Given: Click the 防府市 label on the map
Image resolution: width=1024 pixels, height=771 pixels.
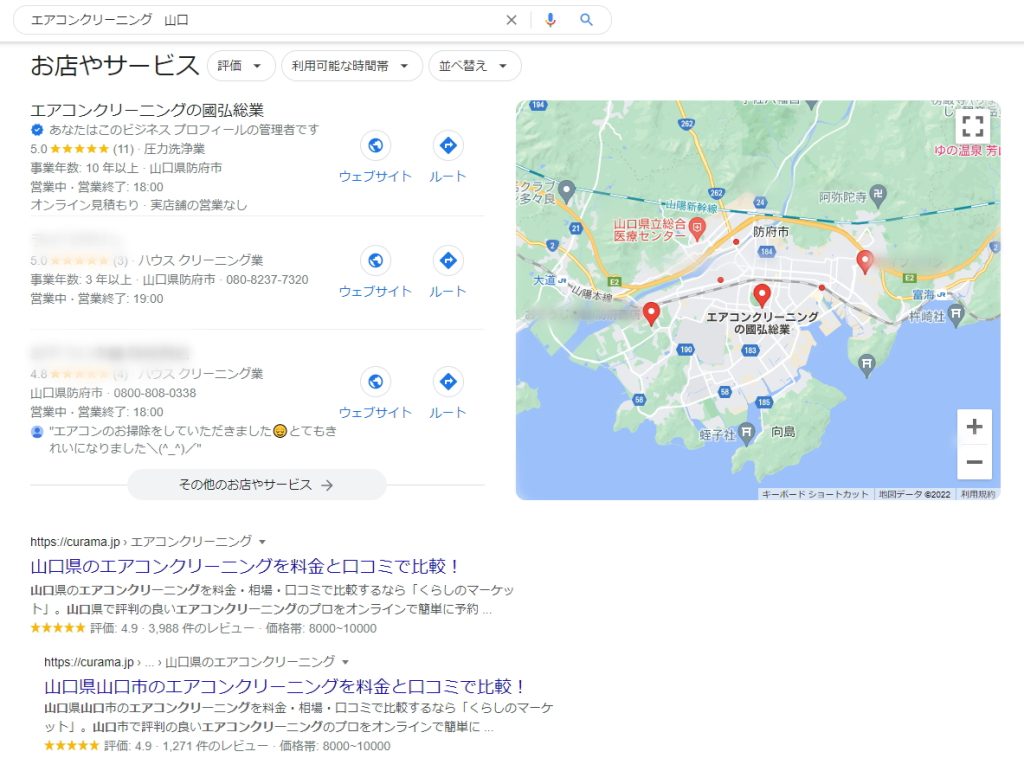Looking at the screenshot, I should click(x=771, y=232).
